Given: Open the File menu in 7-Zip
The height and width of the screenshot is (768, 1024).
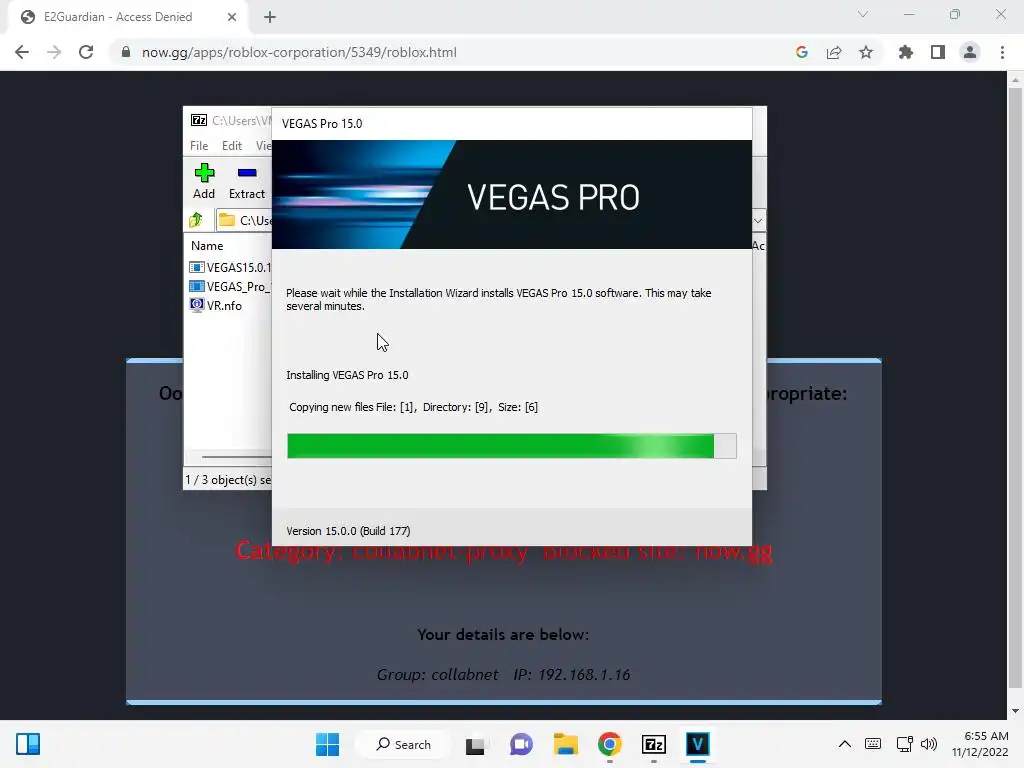Looking at the screenshot, I should click(x=199, y=146).
